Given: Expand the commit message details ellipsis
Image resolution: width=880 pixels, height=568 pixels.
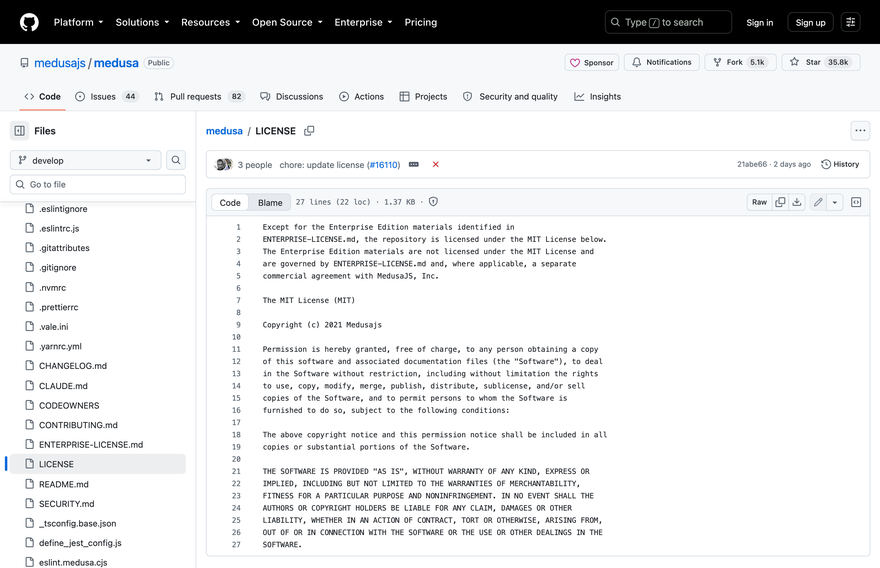Looking at the screenshot, I should click(414, 164).
